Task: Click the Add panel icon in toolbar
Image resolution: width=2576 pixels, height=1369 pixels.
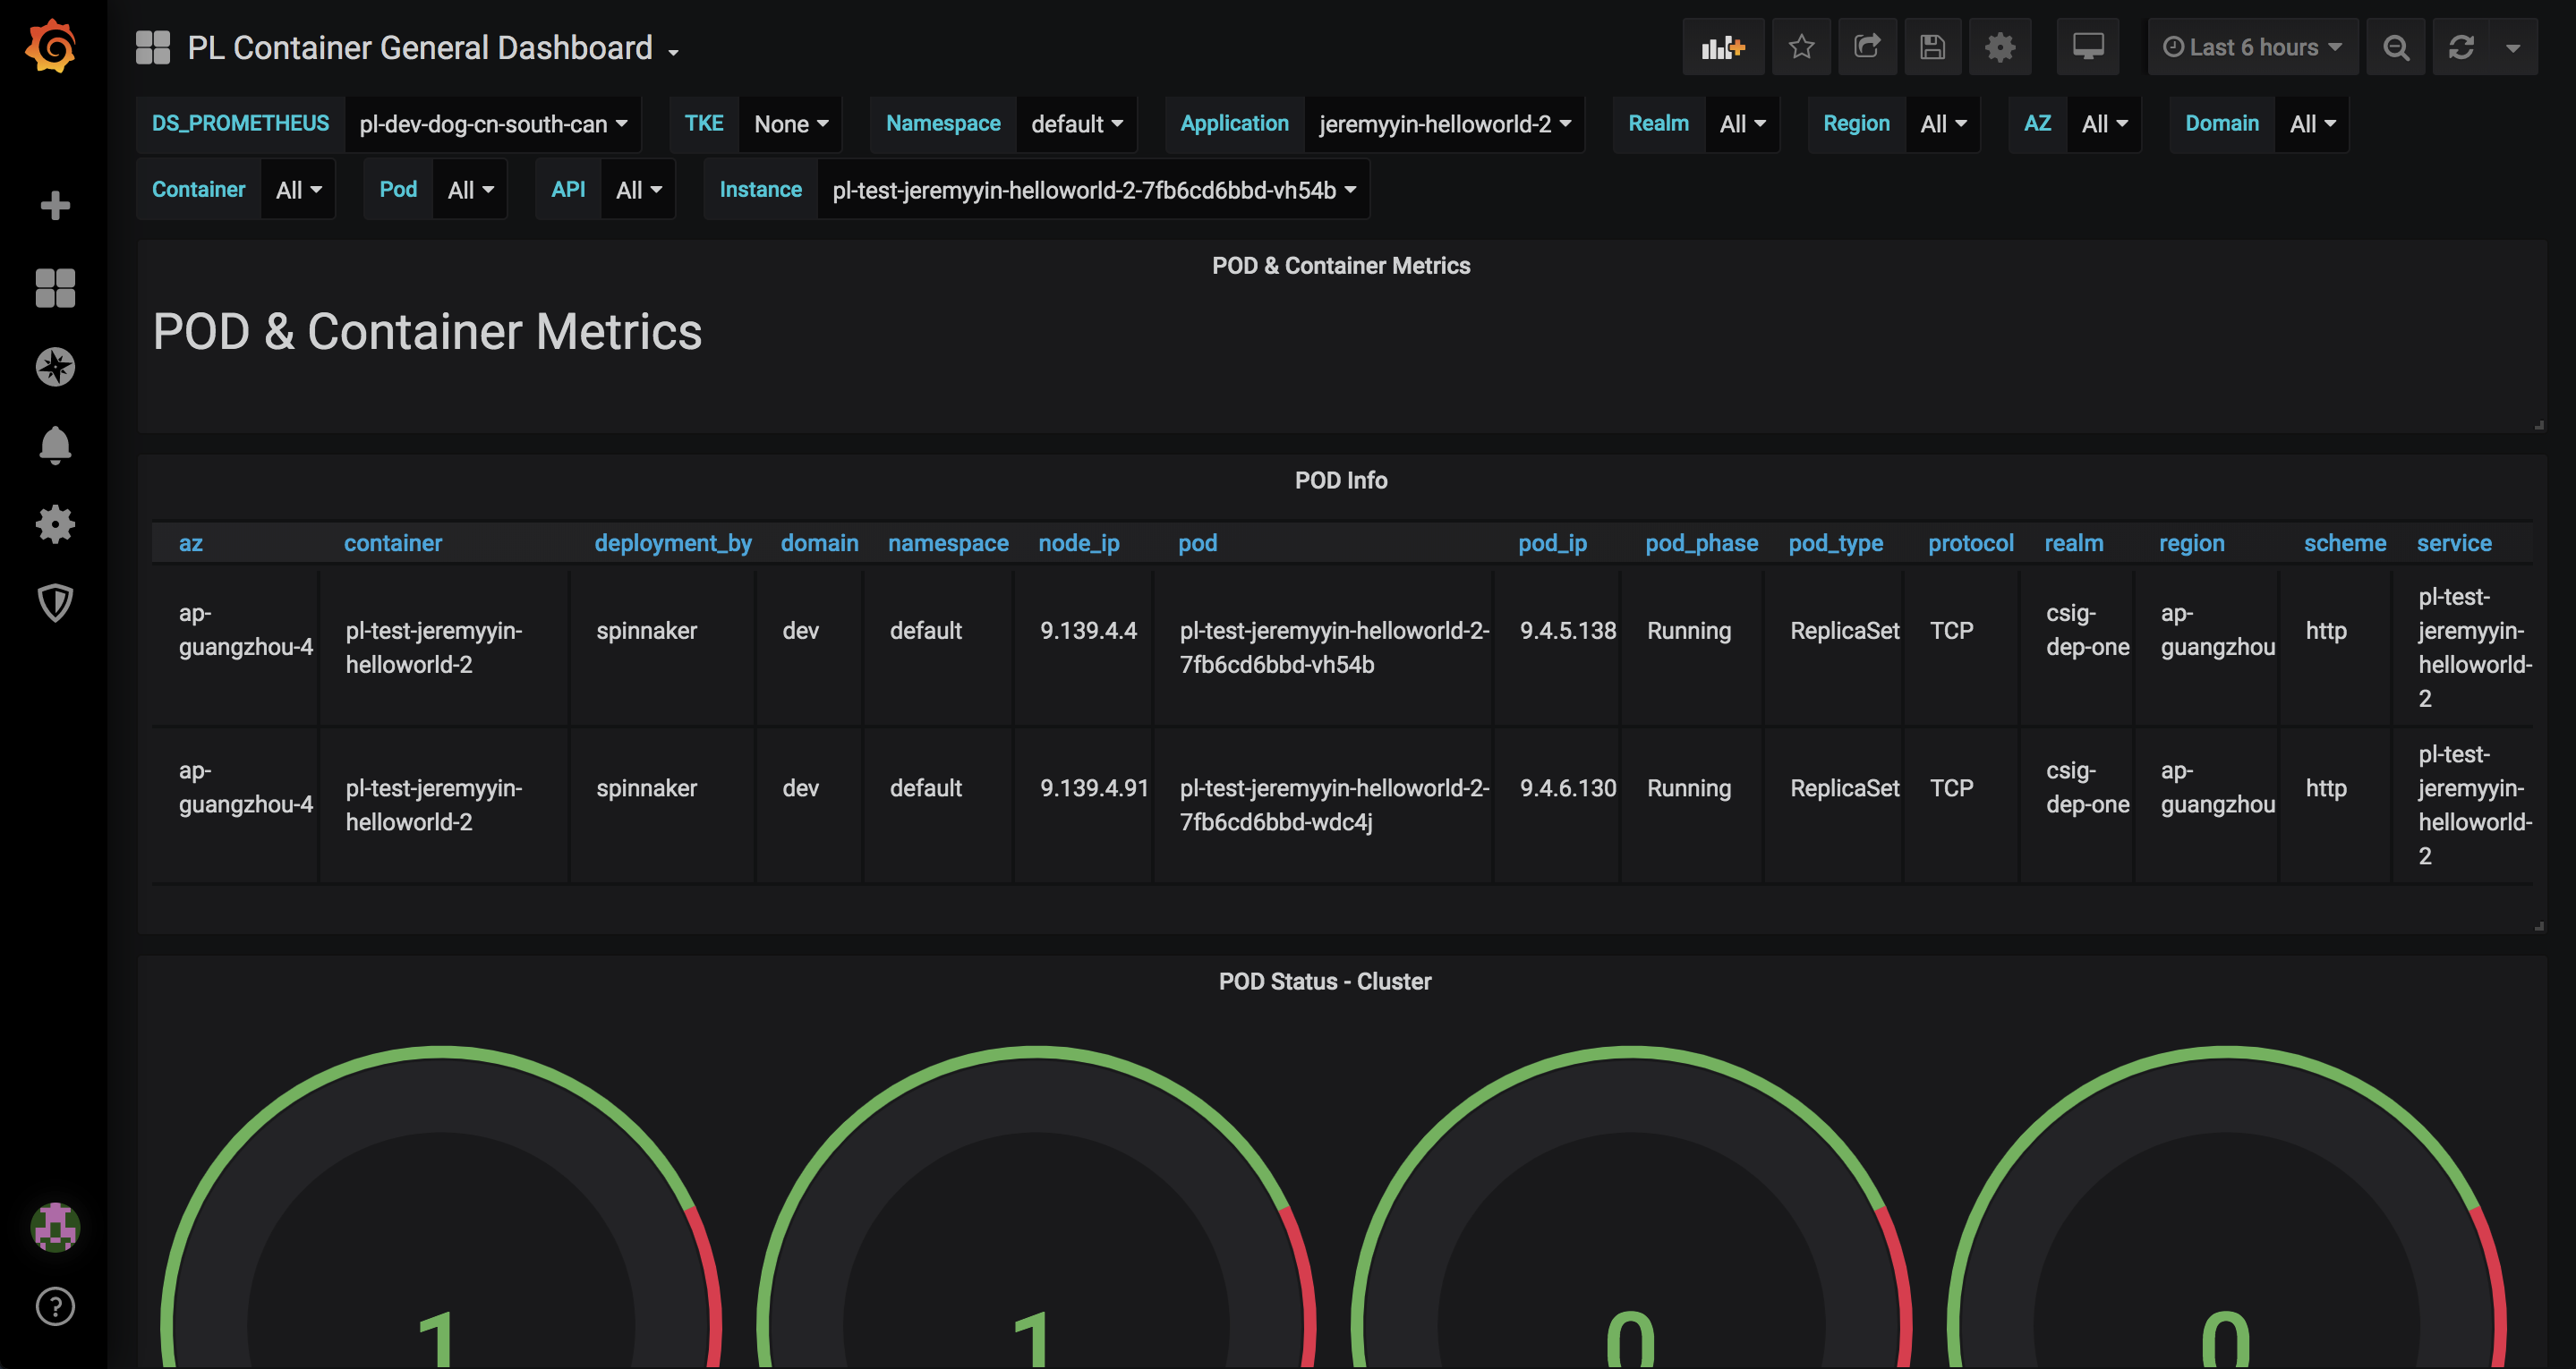Action: [x=1722, y=47]
